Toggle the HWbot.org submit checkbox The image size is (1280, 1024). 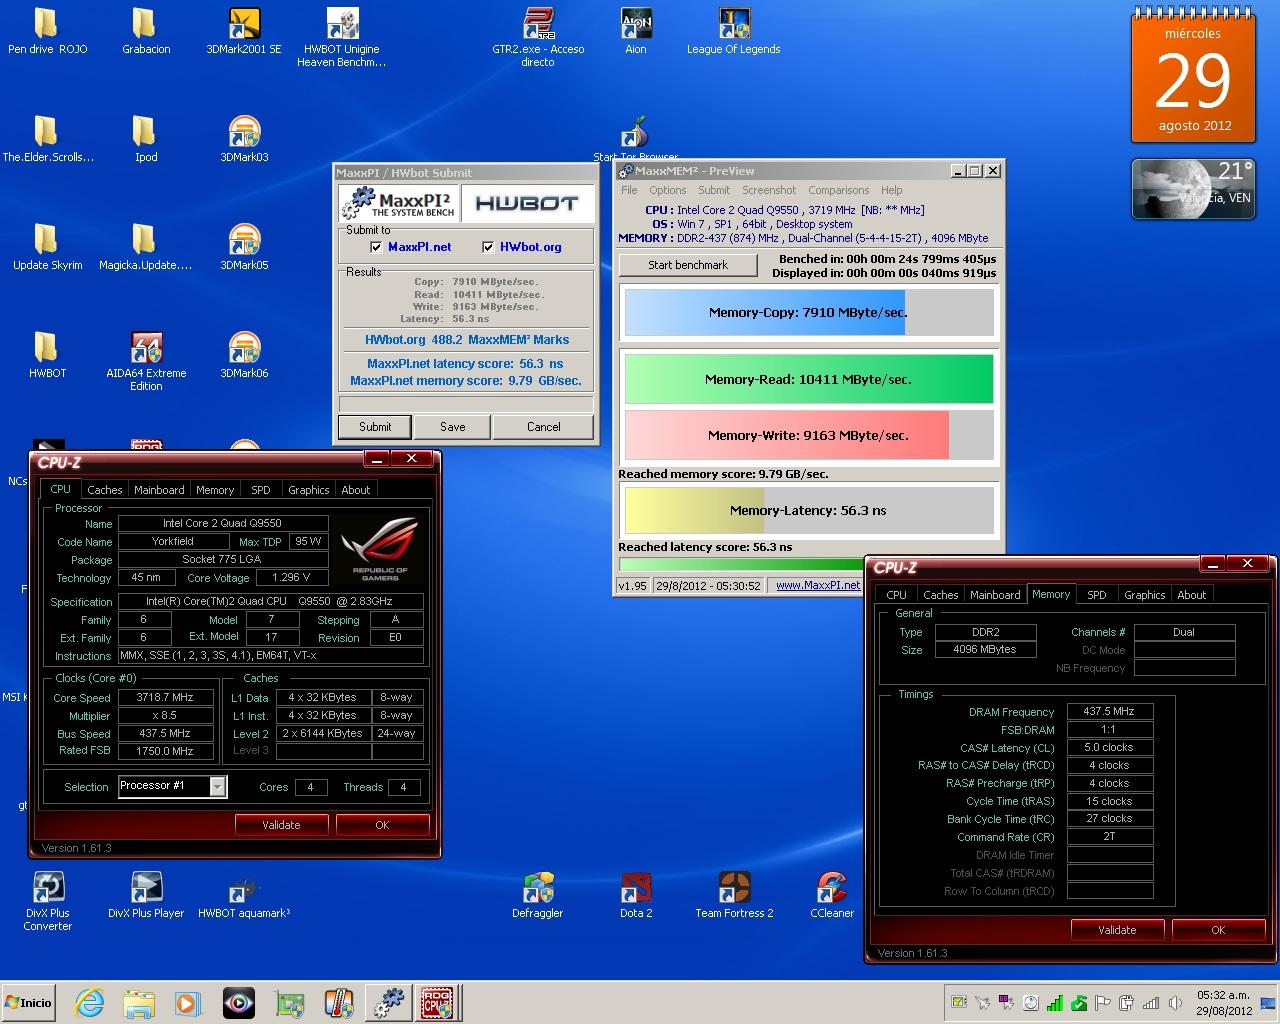(x=488, y=247)
